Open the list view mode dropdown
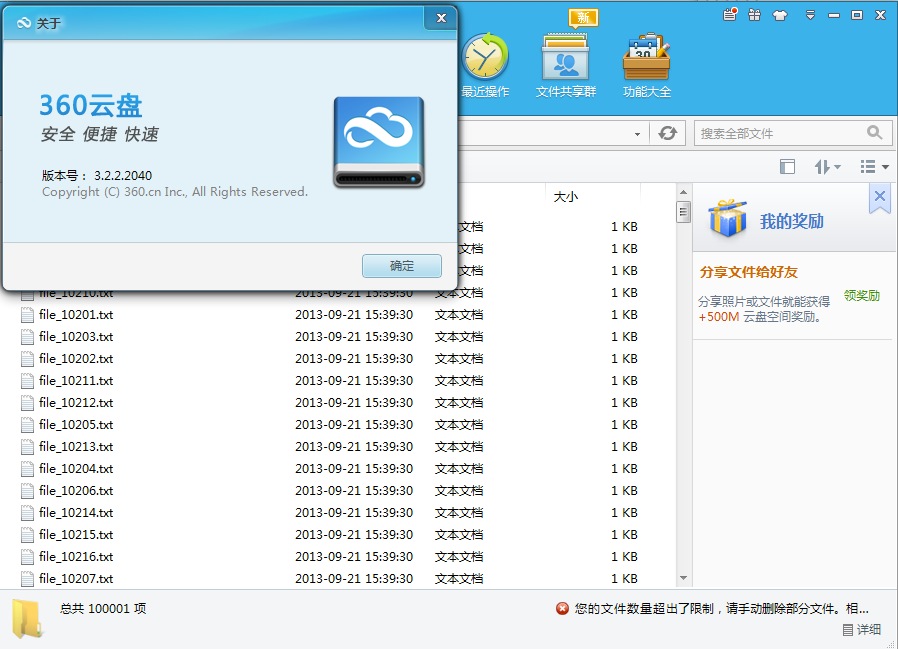 [874, 167]
